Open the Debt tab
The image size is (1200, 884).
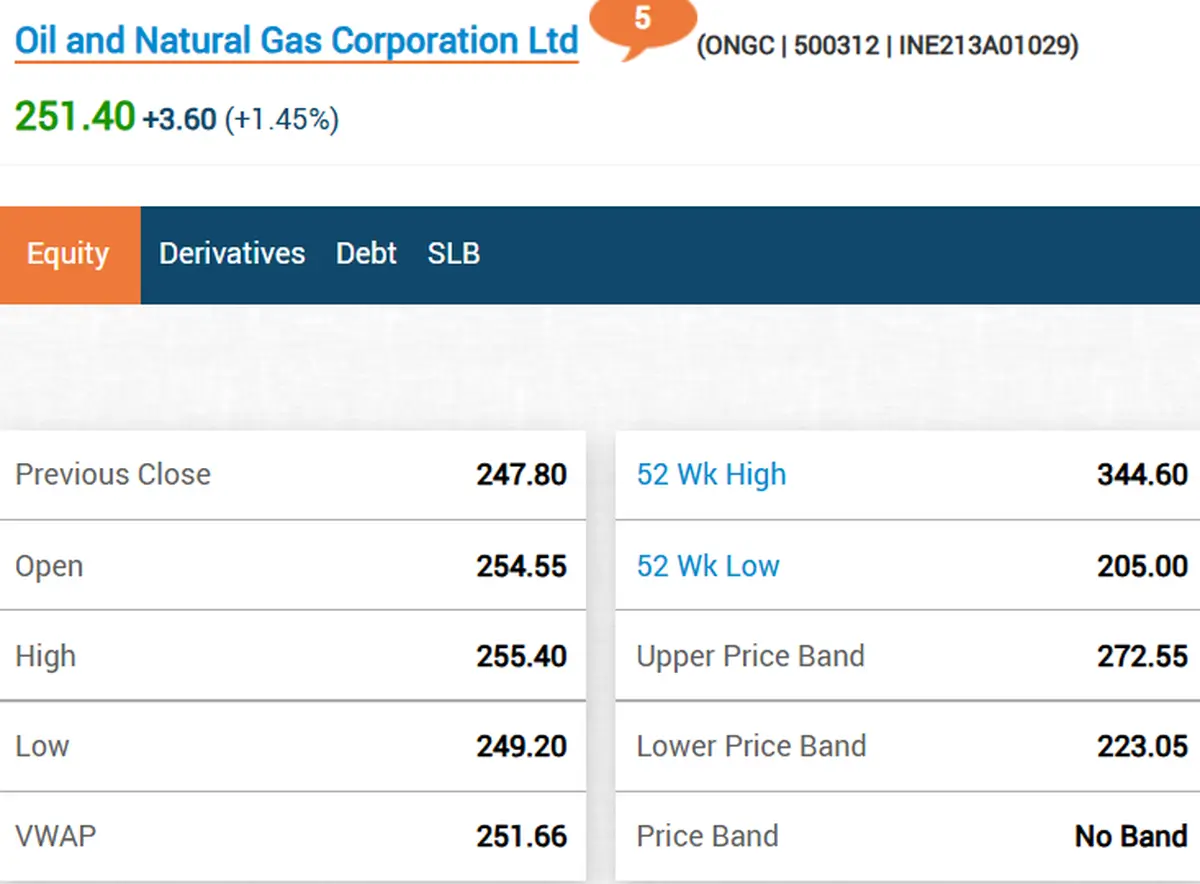[x=366, y=254]
